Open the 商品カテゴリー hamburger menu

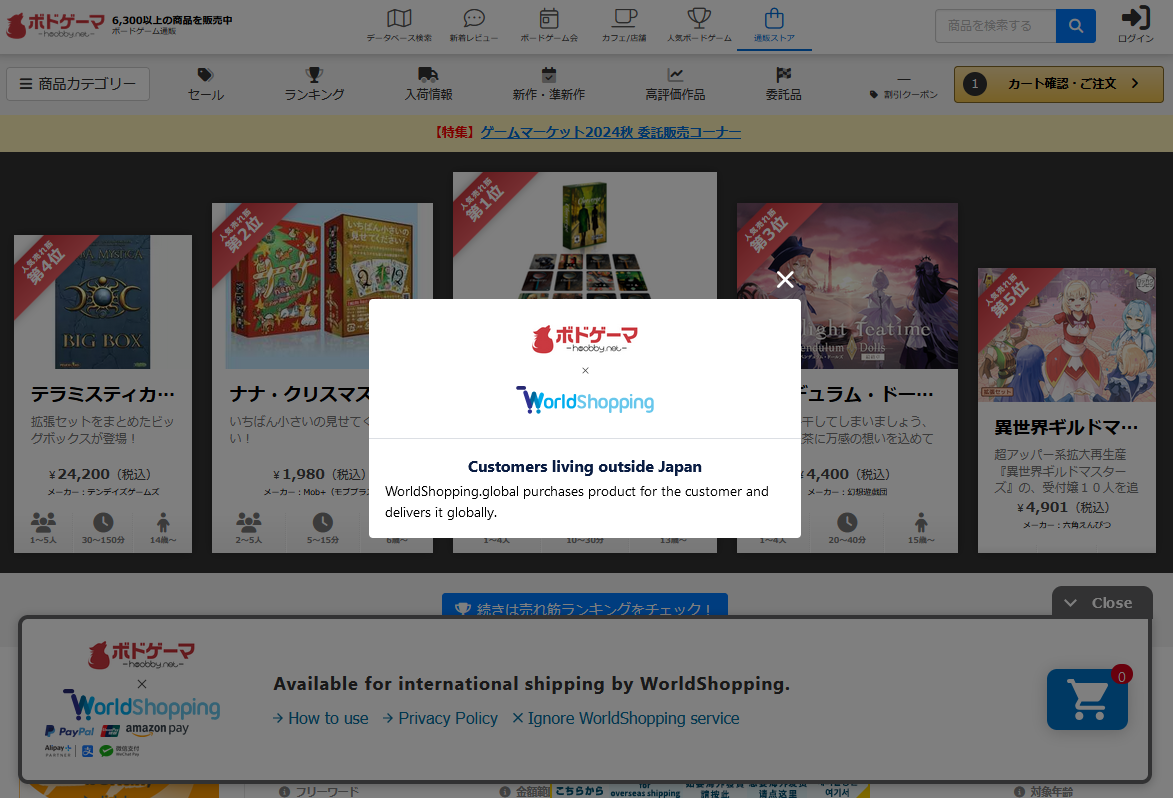pos(78,84)
